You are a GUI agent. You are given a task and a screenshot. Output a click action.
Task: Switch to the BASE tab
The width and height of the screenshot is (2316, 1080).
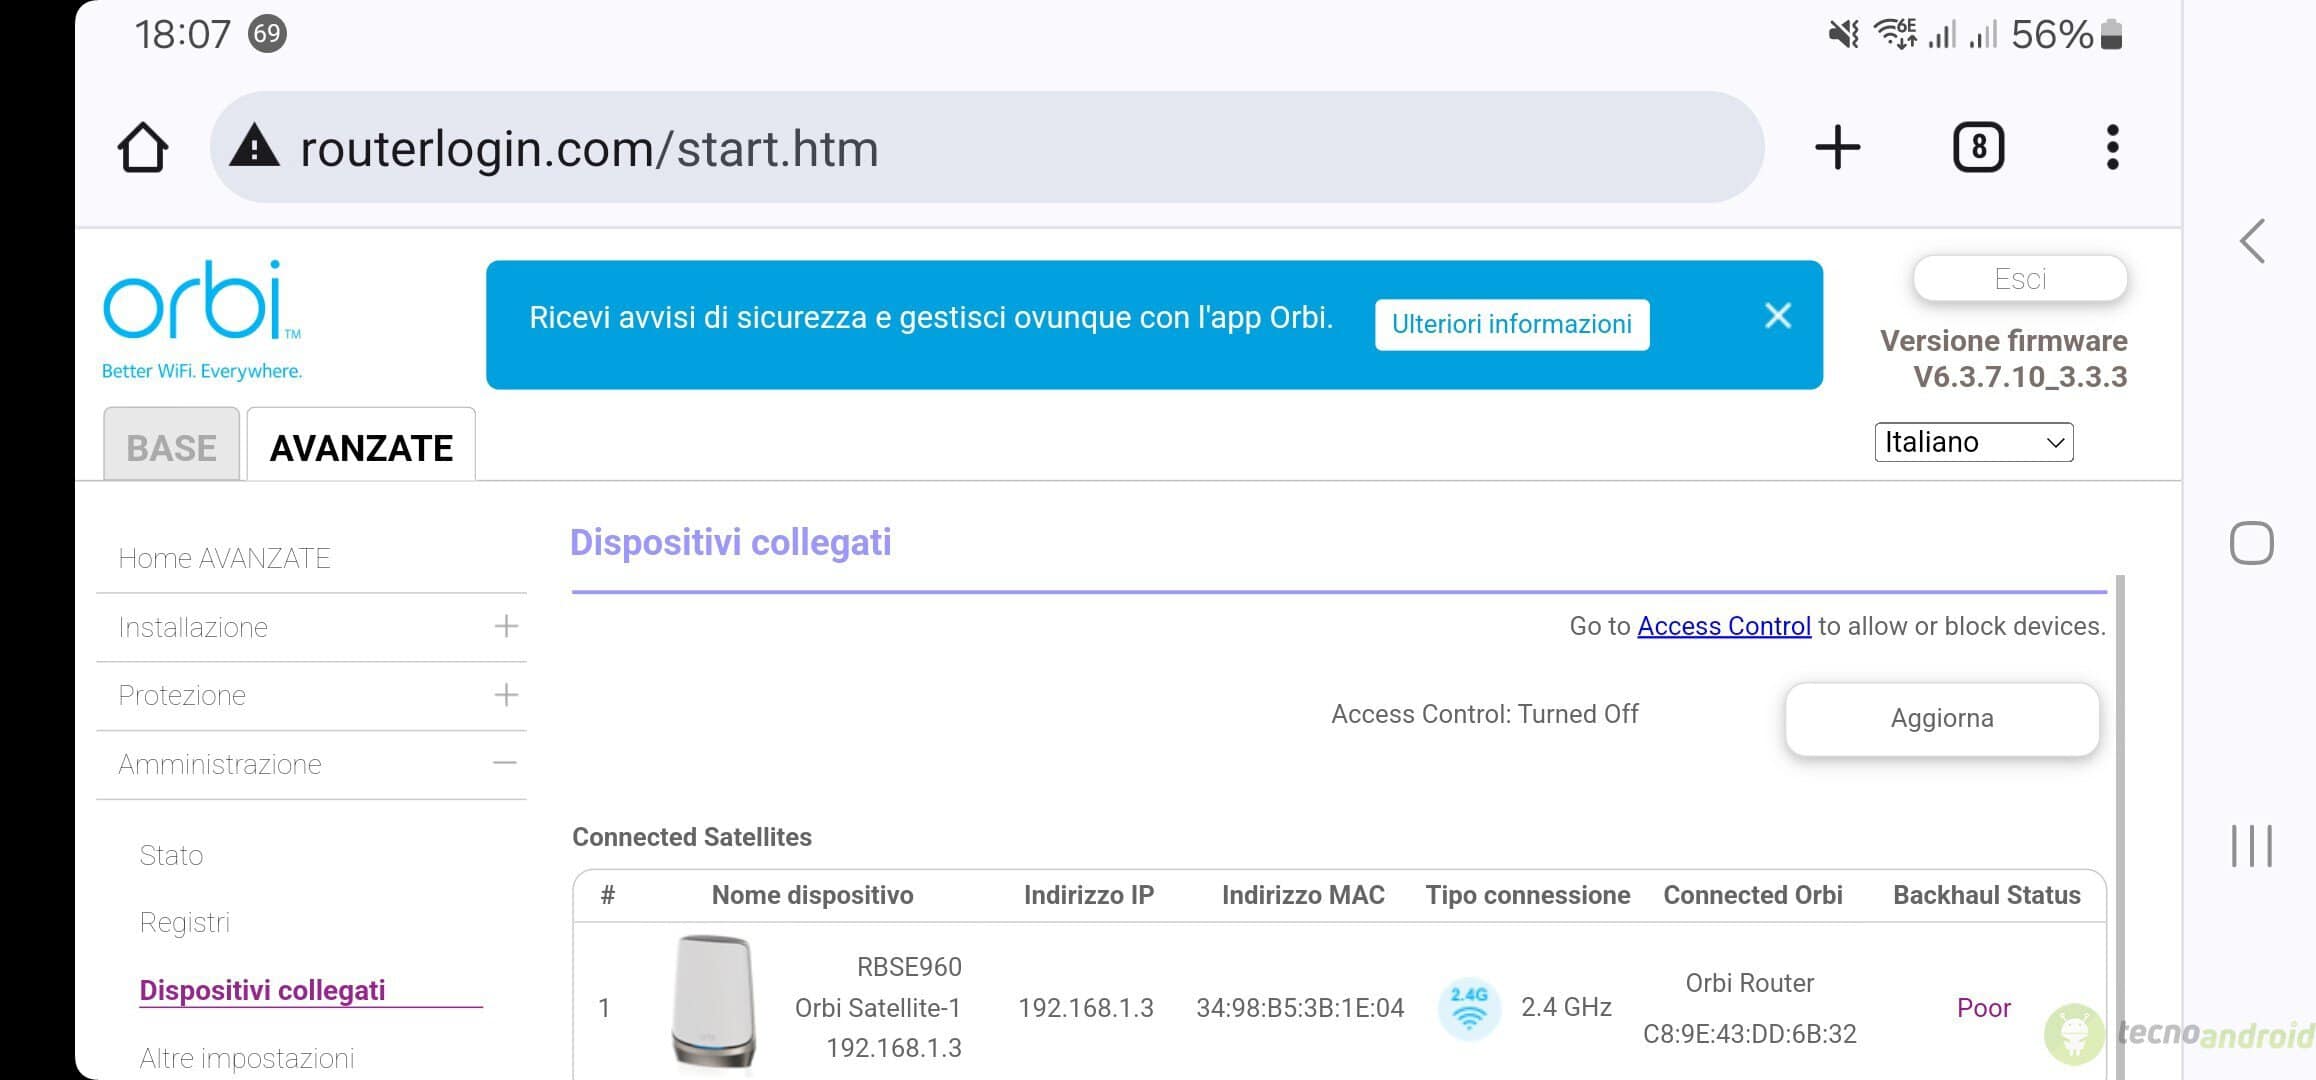pyautogui.click(x=172, y=445)
